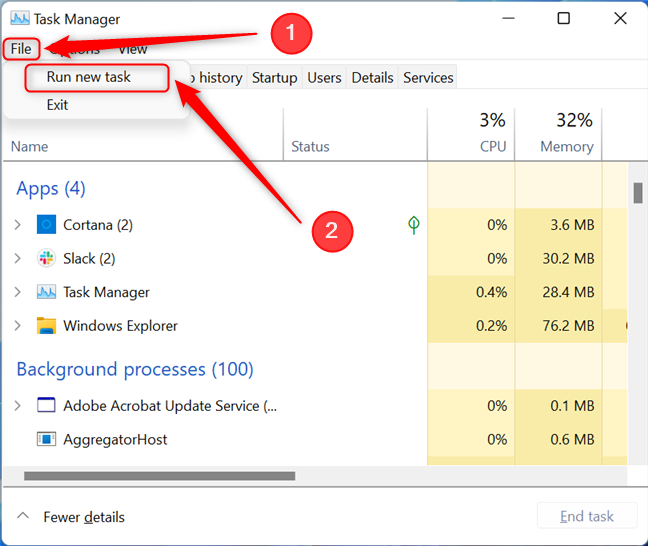
Task: Click the 76.2 MB memory value
Action: 568,326
